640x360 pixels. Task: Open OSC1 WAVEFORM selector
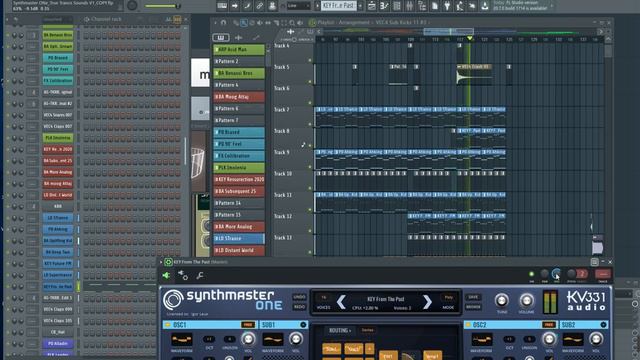tap(182, 339)
